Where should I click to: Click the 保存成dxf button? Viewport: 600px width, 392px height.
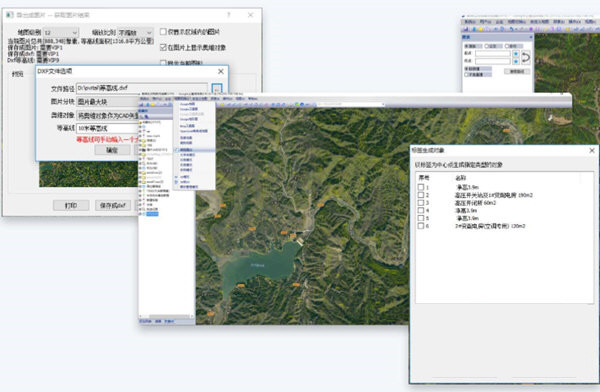point(113,205)
